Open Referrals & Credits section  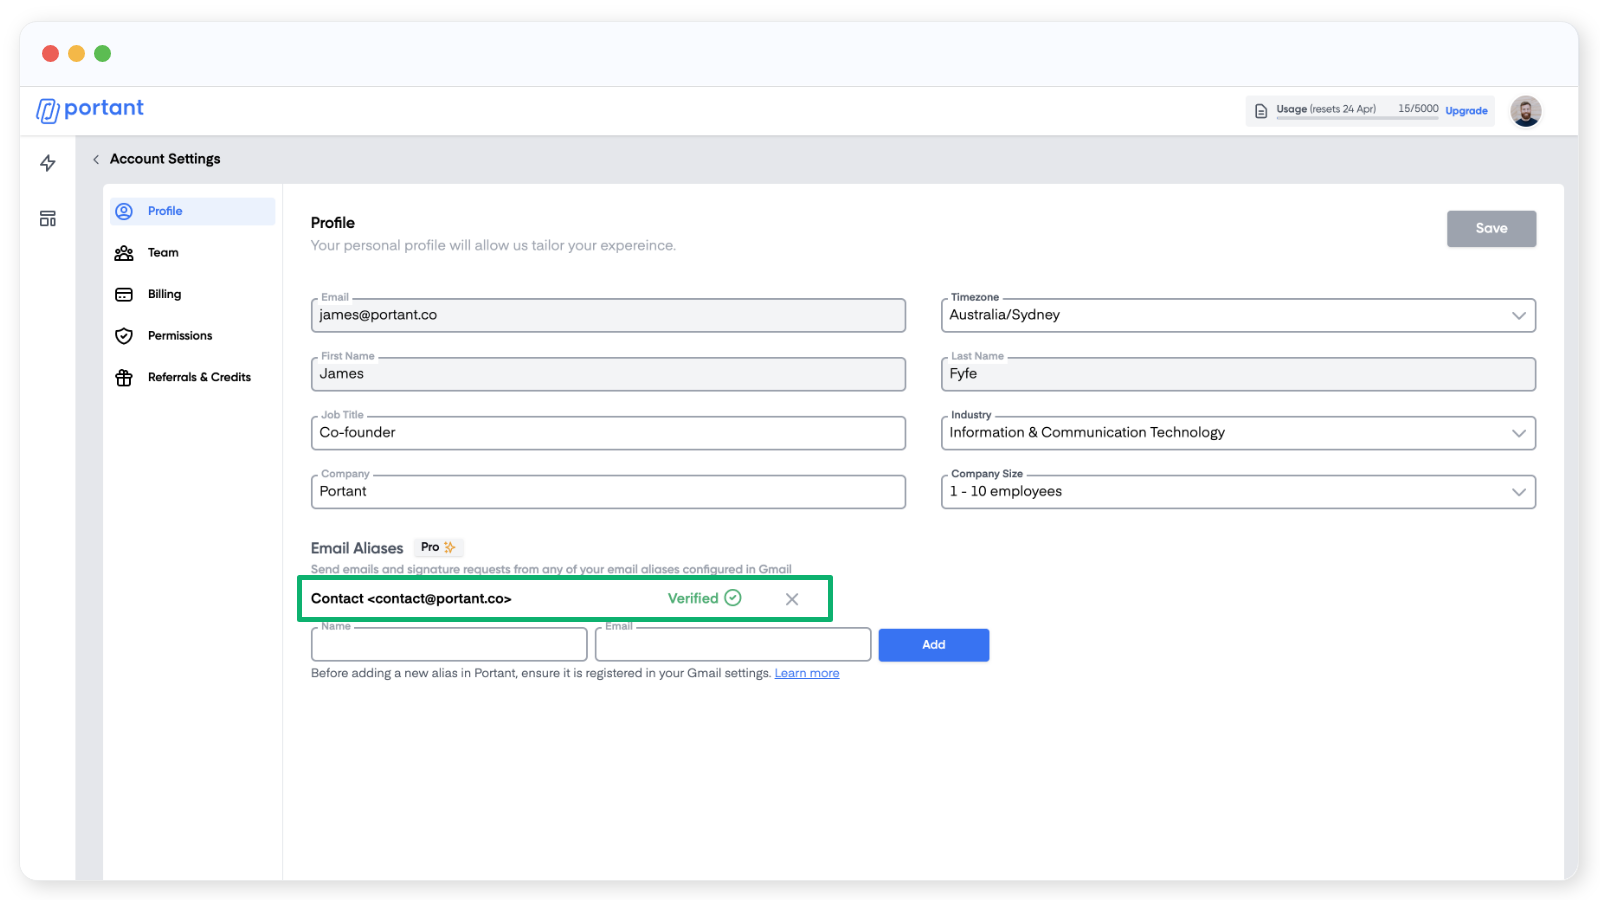pos(199,377)
